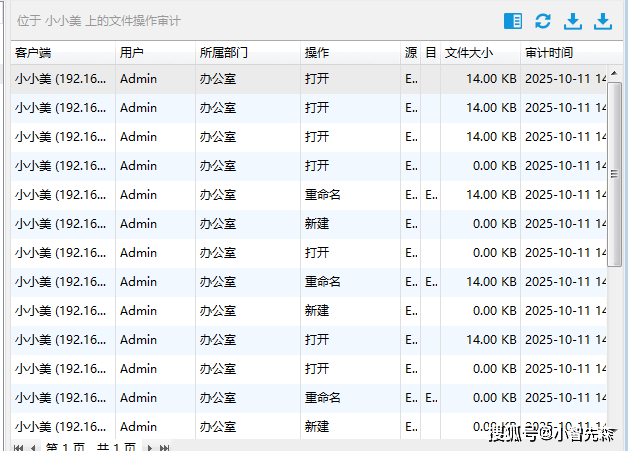Refresh the file operation audit list
This screenshot has width=628, height=451.
pyautogui.click(x=543, y=21)
